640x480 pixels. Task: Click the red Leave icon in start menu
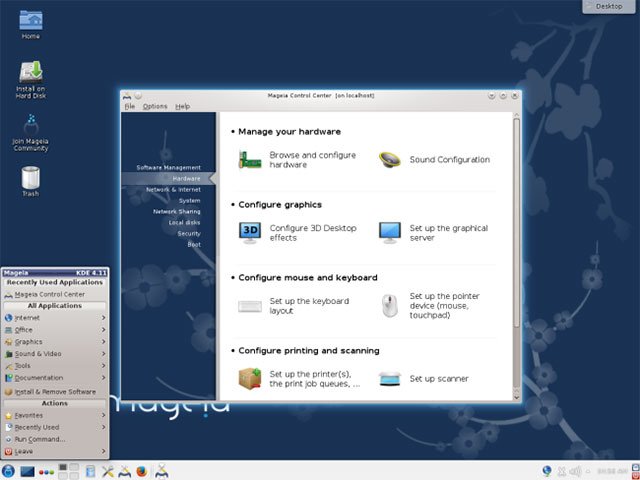click(x=9, y=451)
